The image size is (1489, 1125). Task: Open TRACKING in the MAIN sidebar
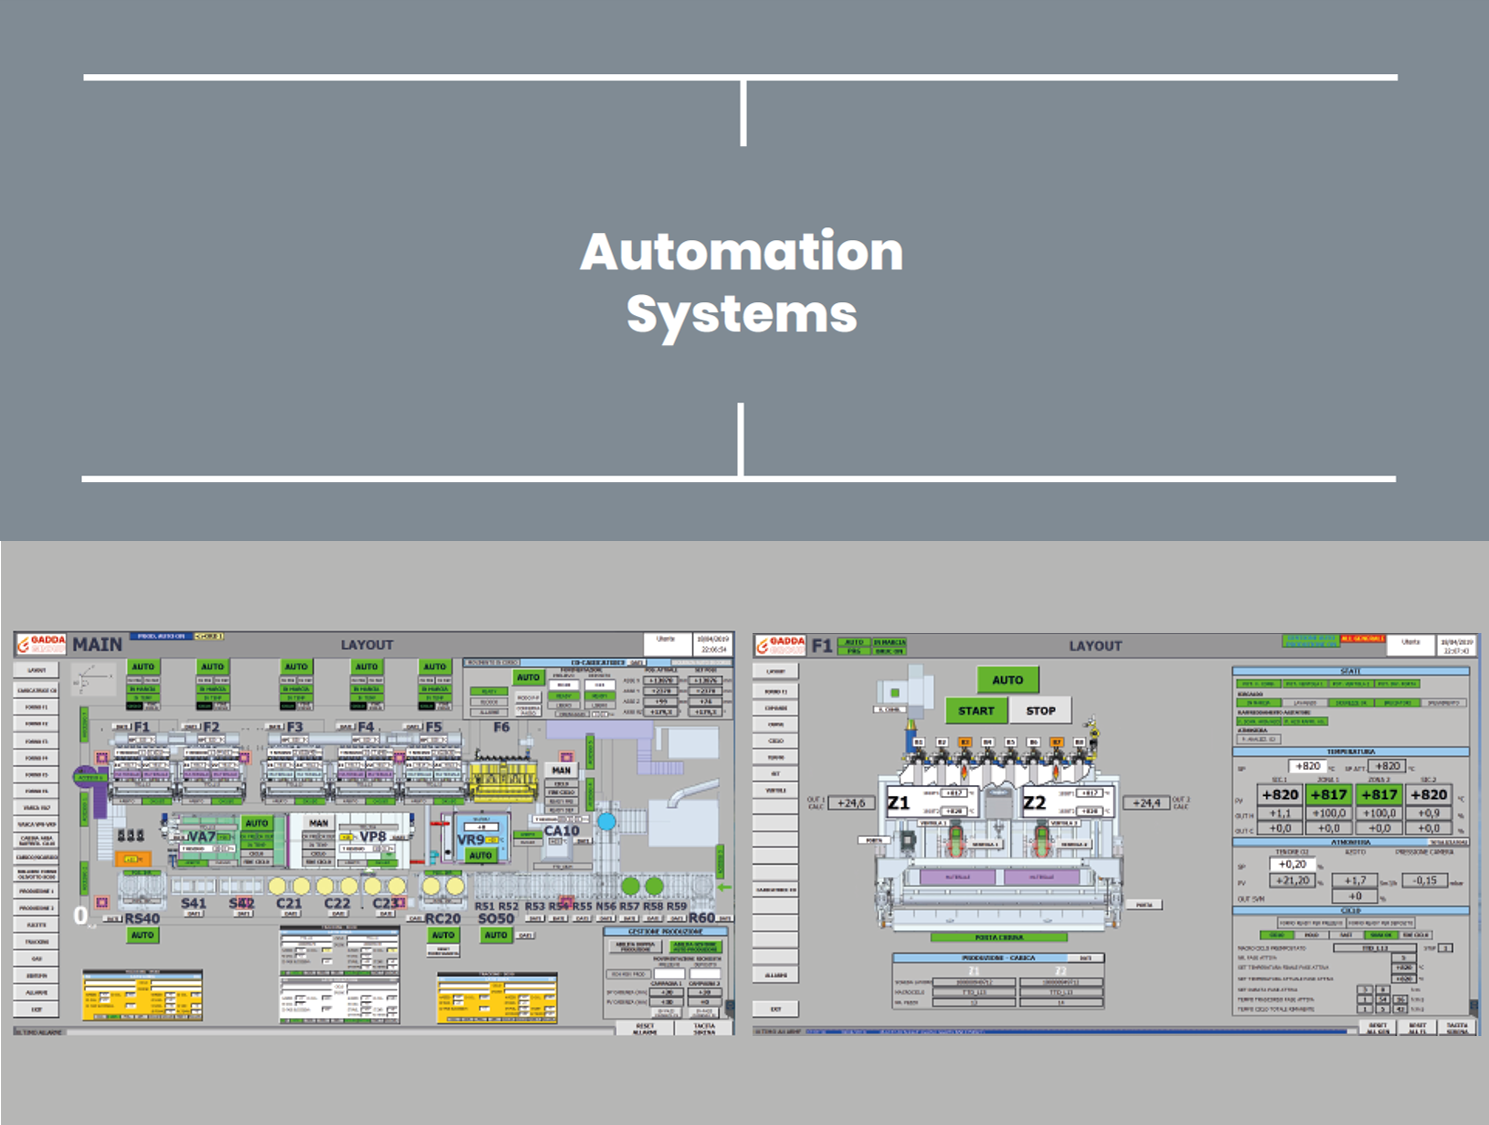pyautogui.click(x=37, y=942)
